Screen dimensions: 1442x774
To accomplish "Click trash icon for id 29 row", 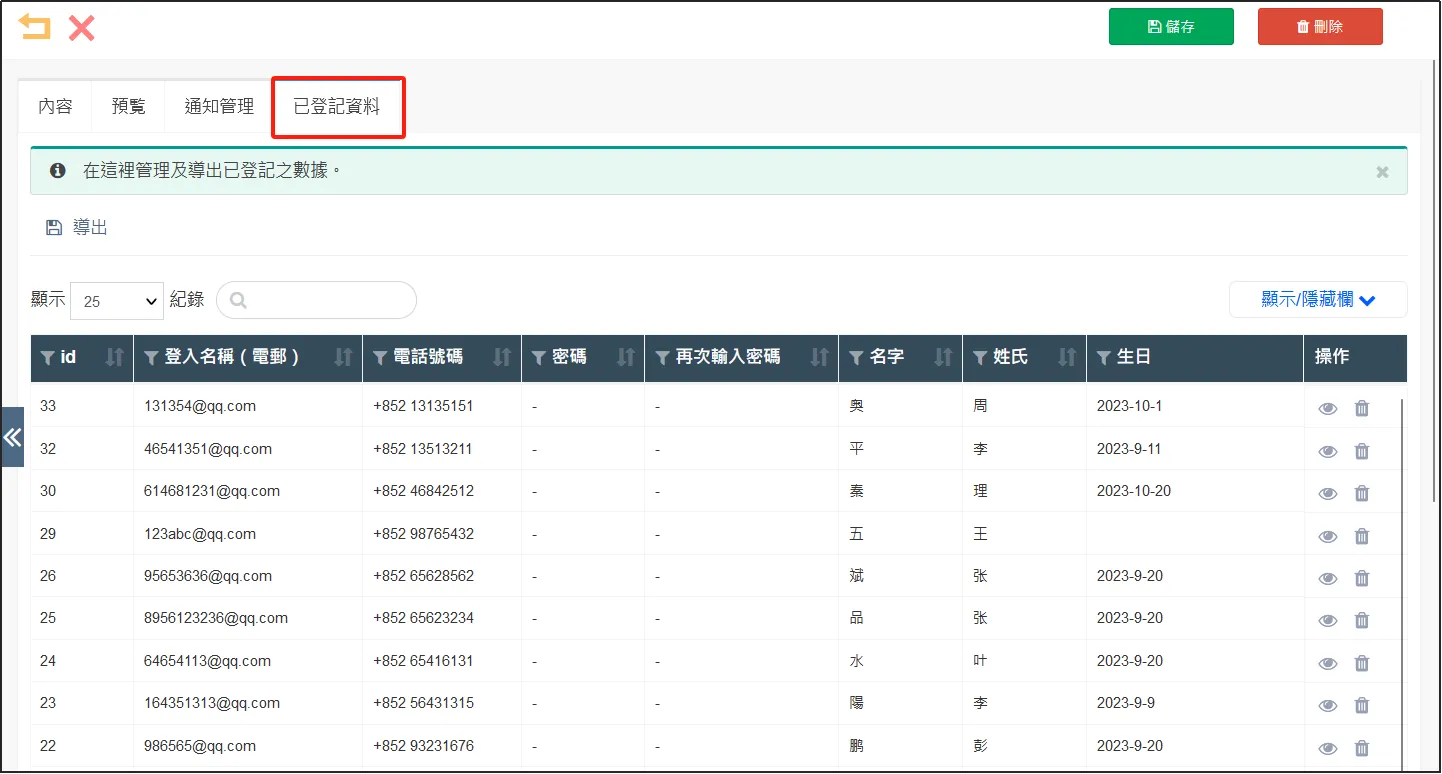I will (x=1361, y=536).
